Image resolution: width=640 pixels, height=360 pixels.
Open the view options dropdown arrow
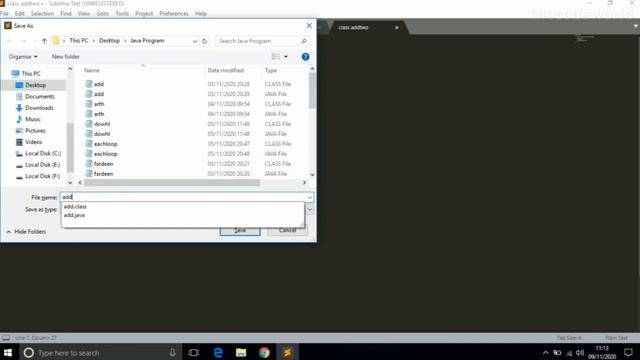coord(286,57)
